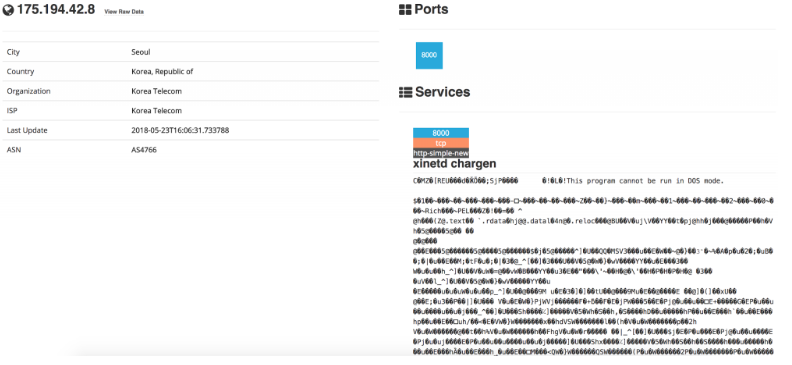Click the orange tcp tag

440,143
